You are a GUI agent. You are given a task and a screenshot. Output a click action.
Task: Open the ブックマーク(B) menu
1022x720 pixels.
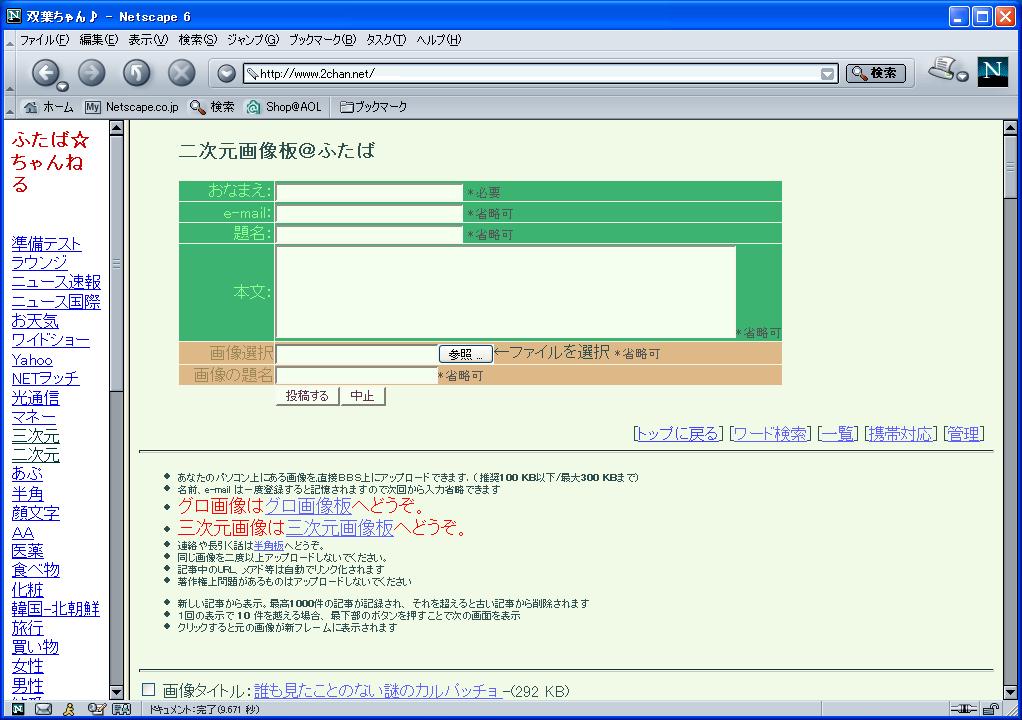point(321,40)
